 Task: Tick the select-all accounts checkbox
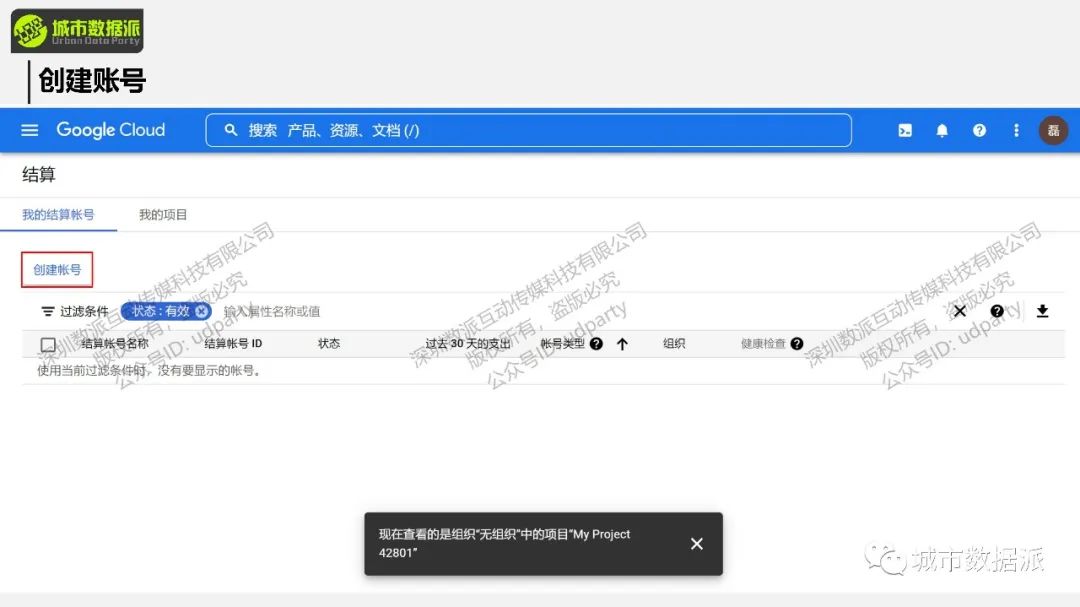pos(48,344)
